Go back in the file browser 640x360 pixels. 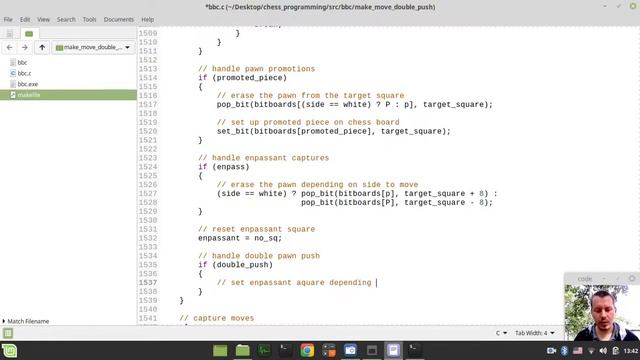tap(9, 47)
